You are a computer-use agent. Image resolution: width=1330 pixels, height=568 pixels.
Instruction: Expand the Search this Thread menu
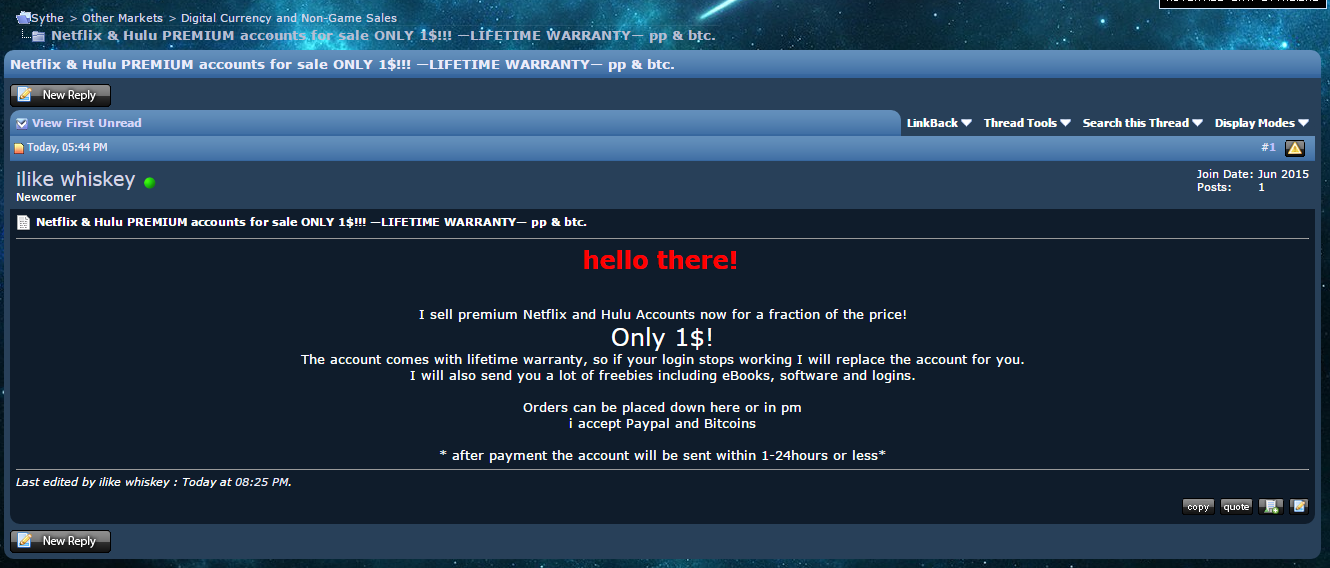(x=1142, y=123)
